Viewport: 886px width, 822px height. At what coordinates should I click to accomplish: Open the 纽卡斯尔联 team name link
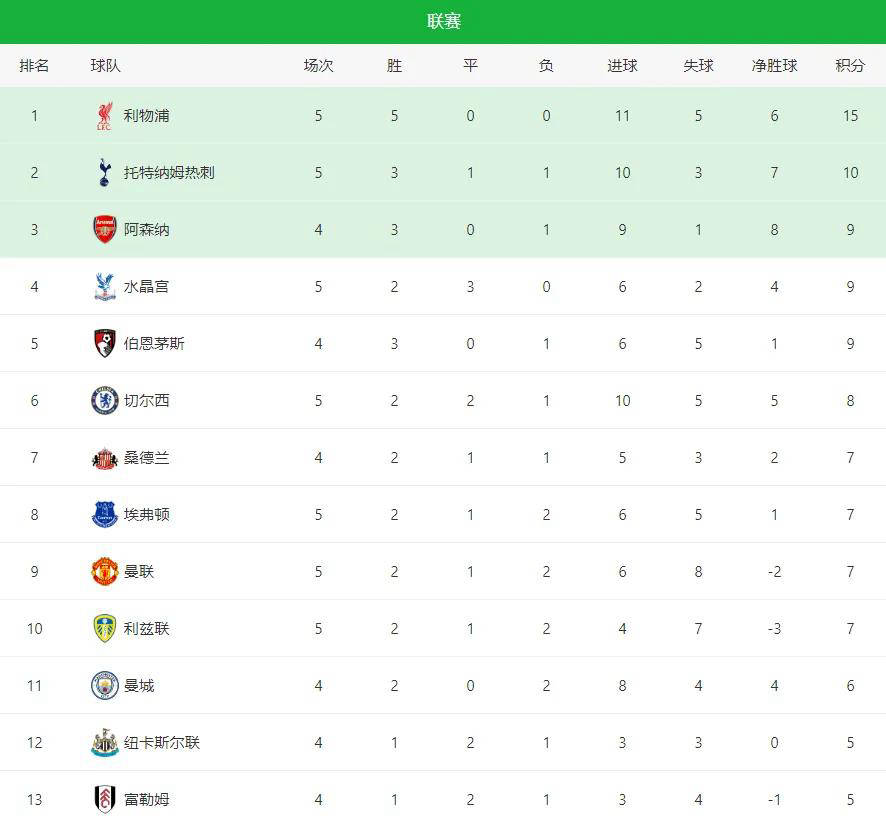(162, 743)
